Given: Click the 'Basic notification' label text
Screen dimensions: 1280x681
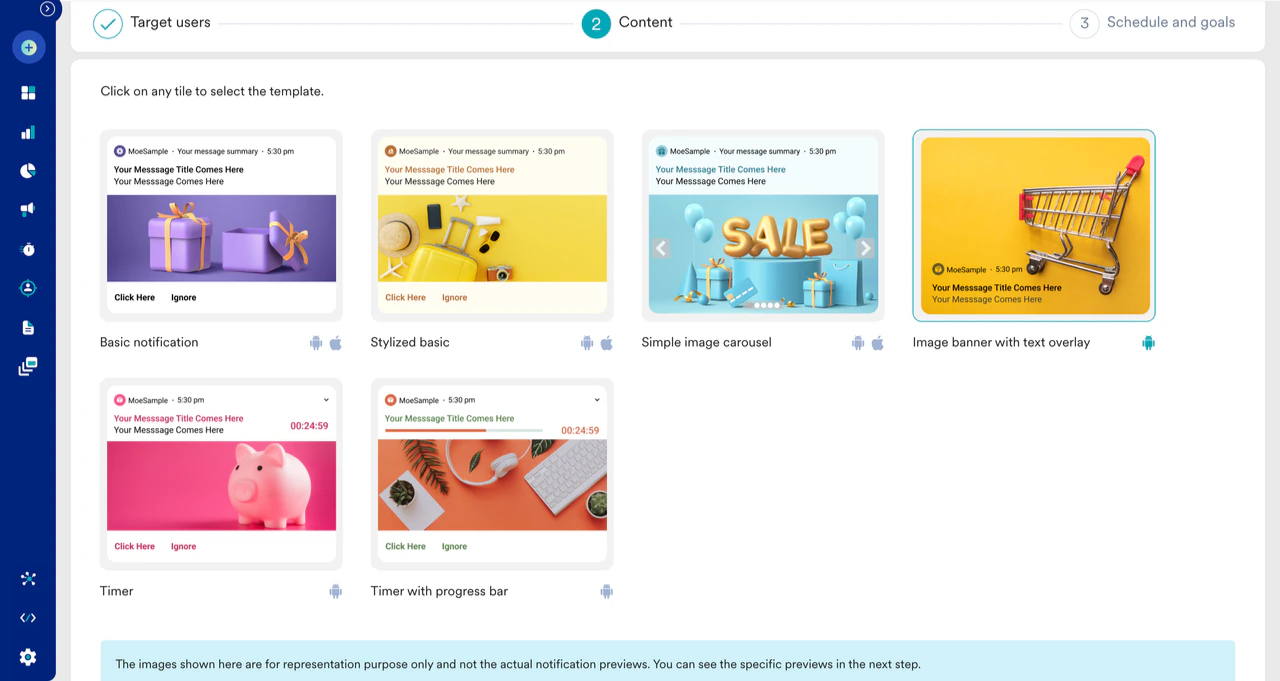Looking at the screenshot, I should (149, 342).
